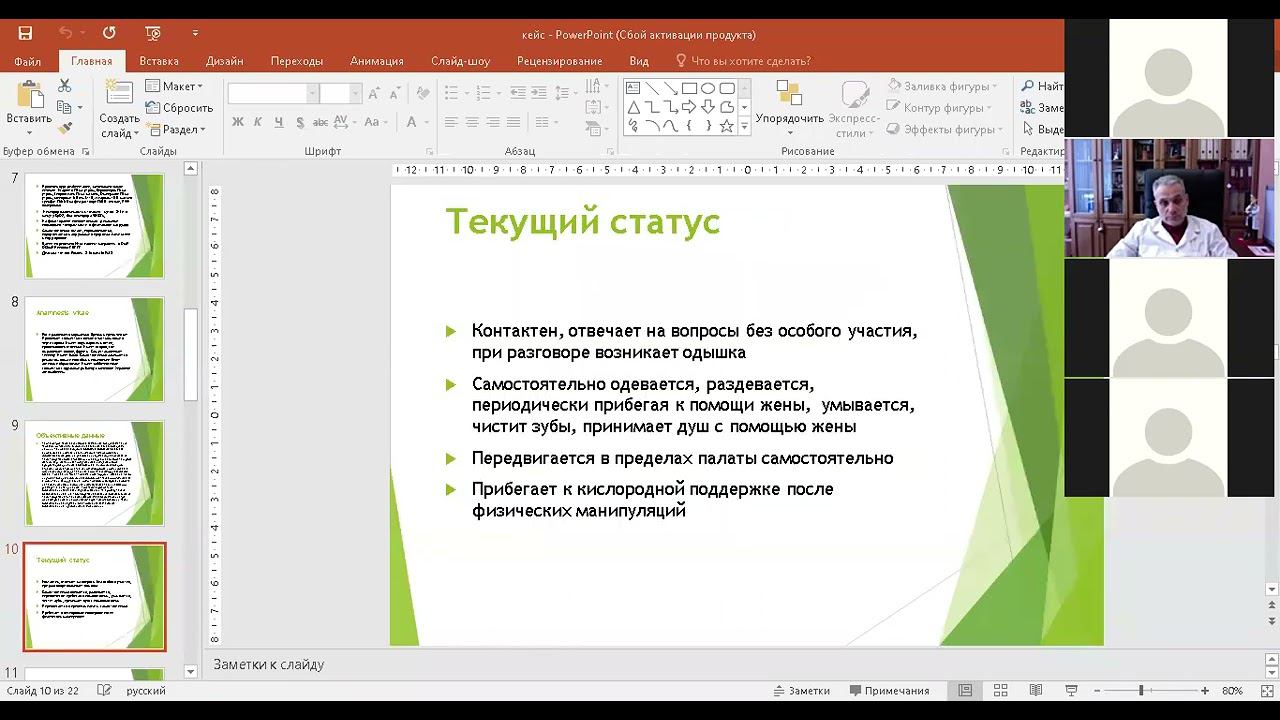The height and width of the screenshot is (720, 1280).
Task: Apply strikethrough with the abc button
Action: (x=320, y=122)
